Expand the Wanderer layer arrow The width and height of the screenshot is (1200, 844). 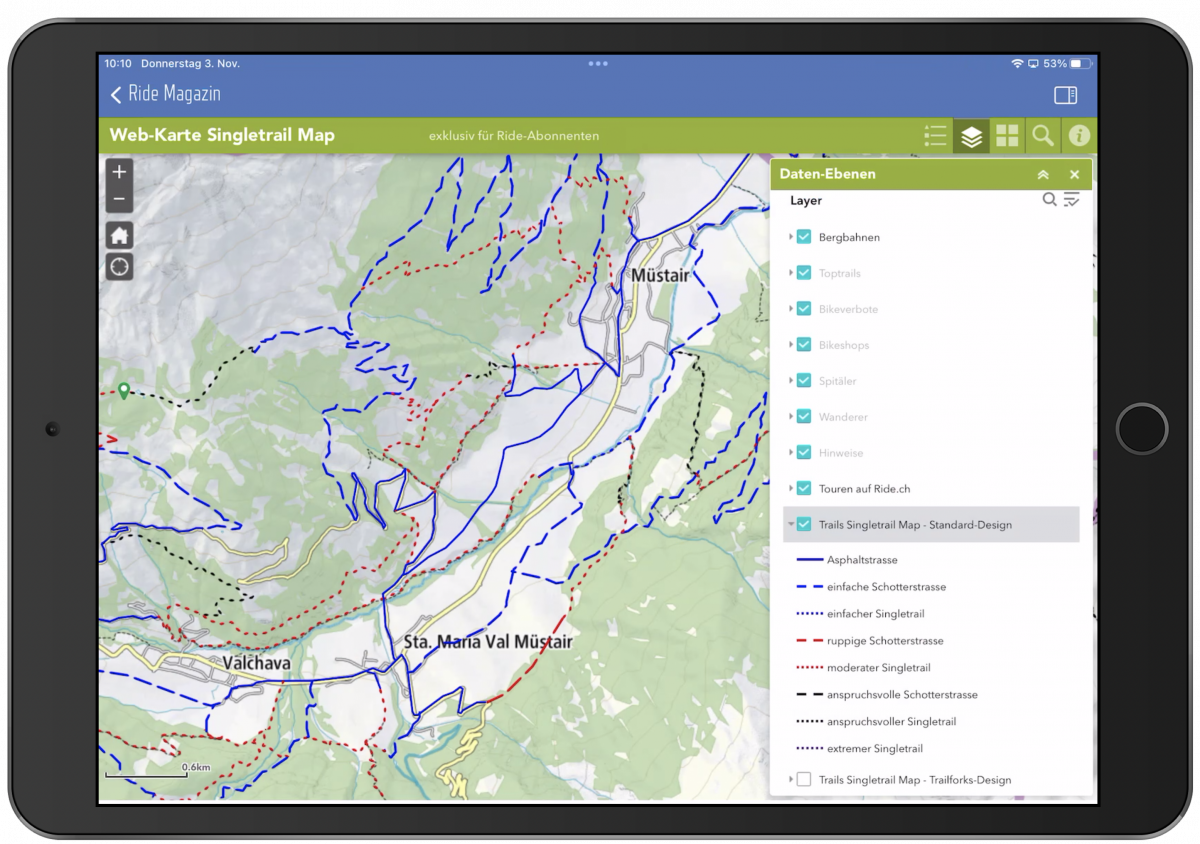(x=790, y=417)
